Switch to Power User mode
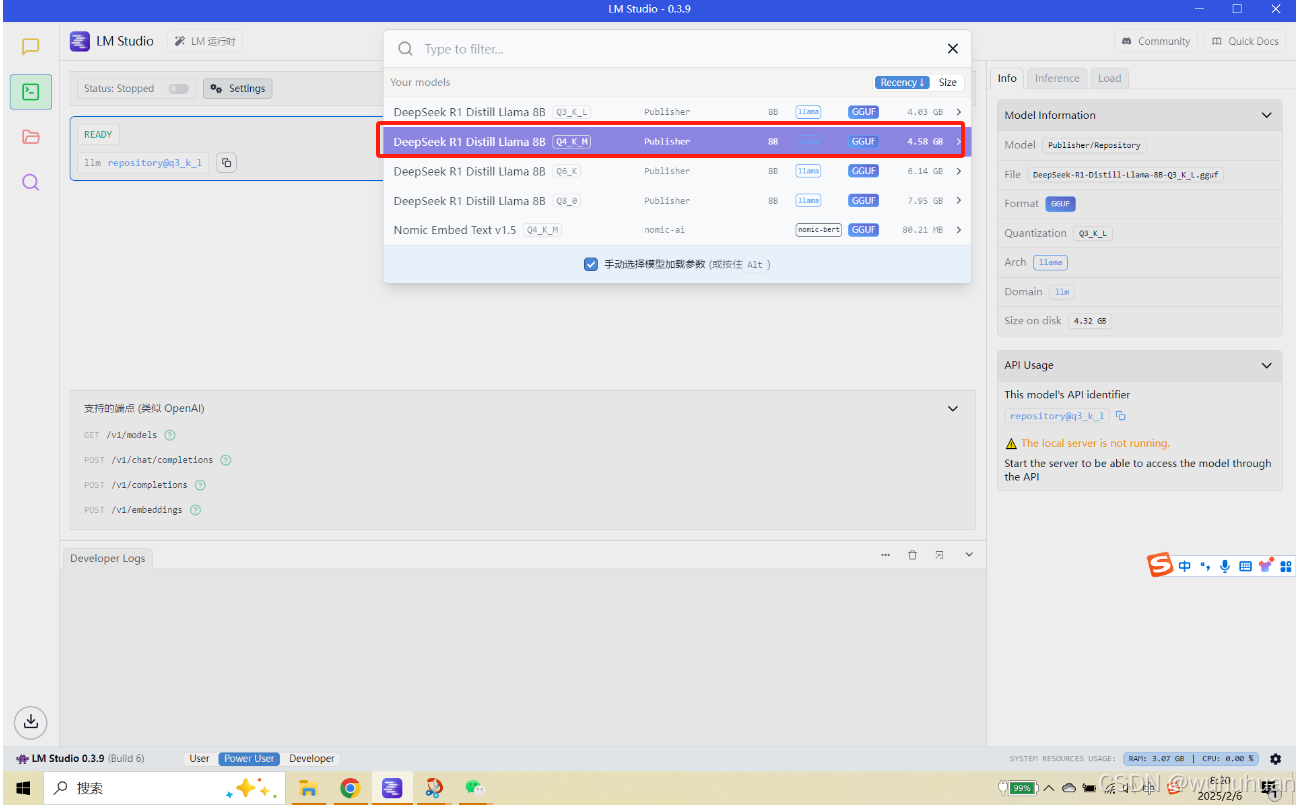This screenshot has height=805, width=1299. tap(250, 758)
